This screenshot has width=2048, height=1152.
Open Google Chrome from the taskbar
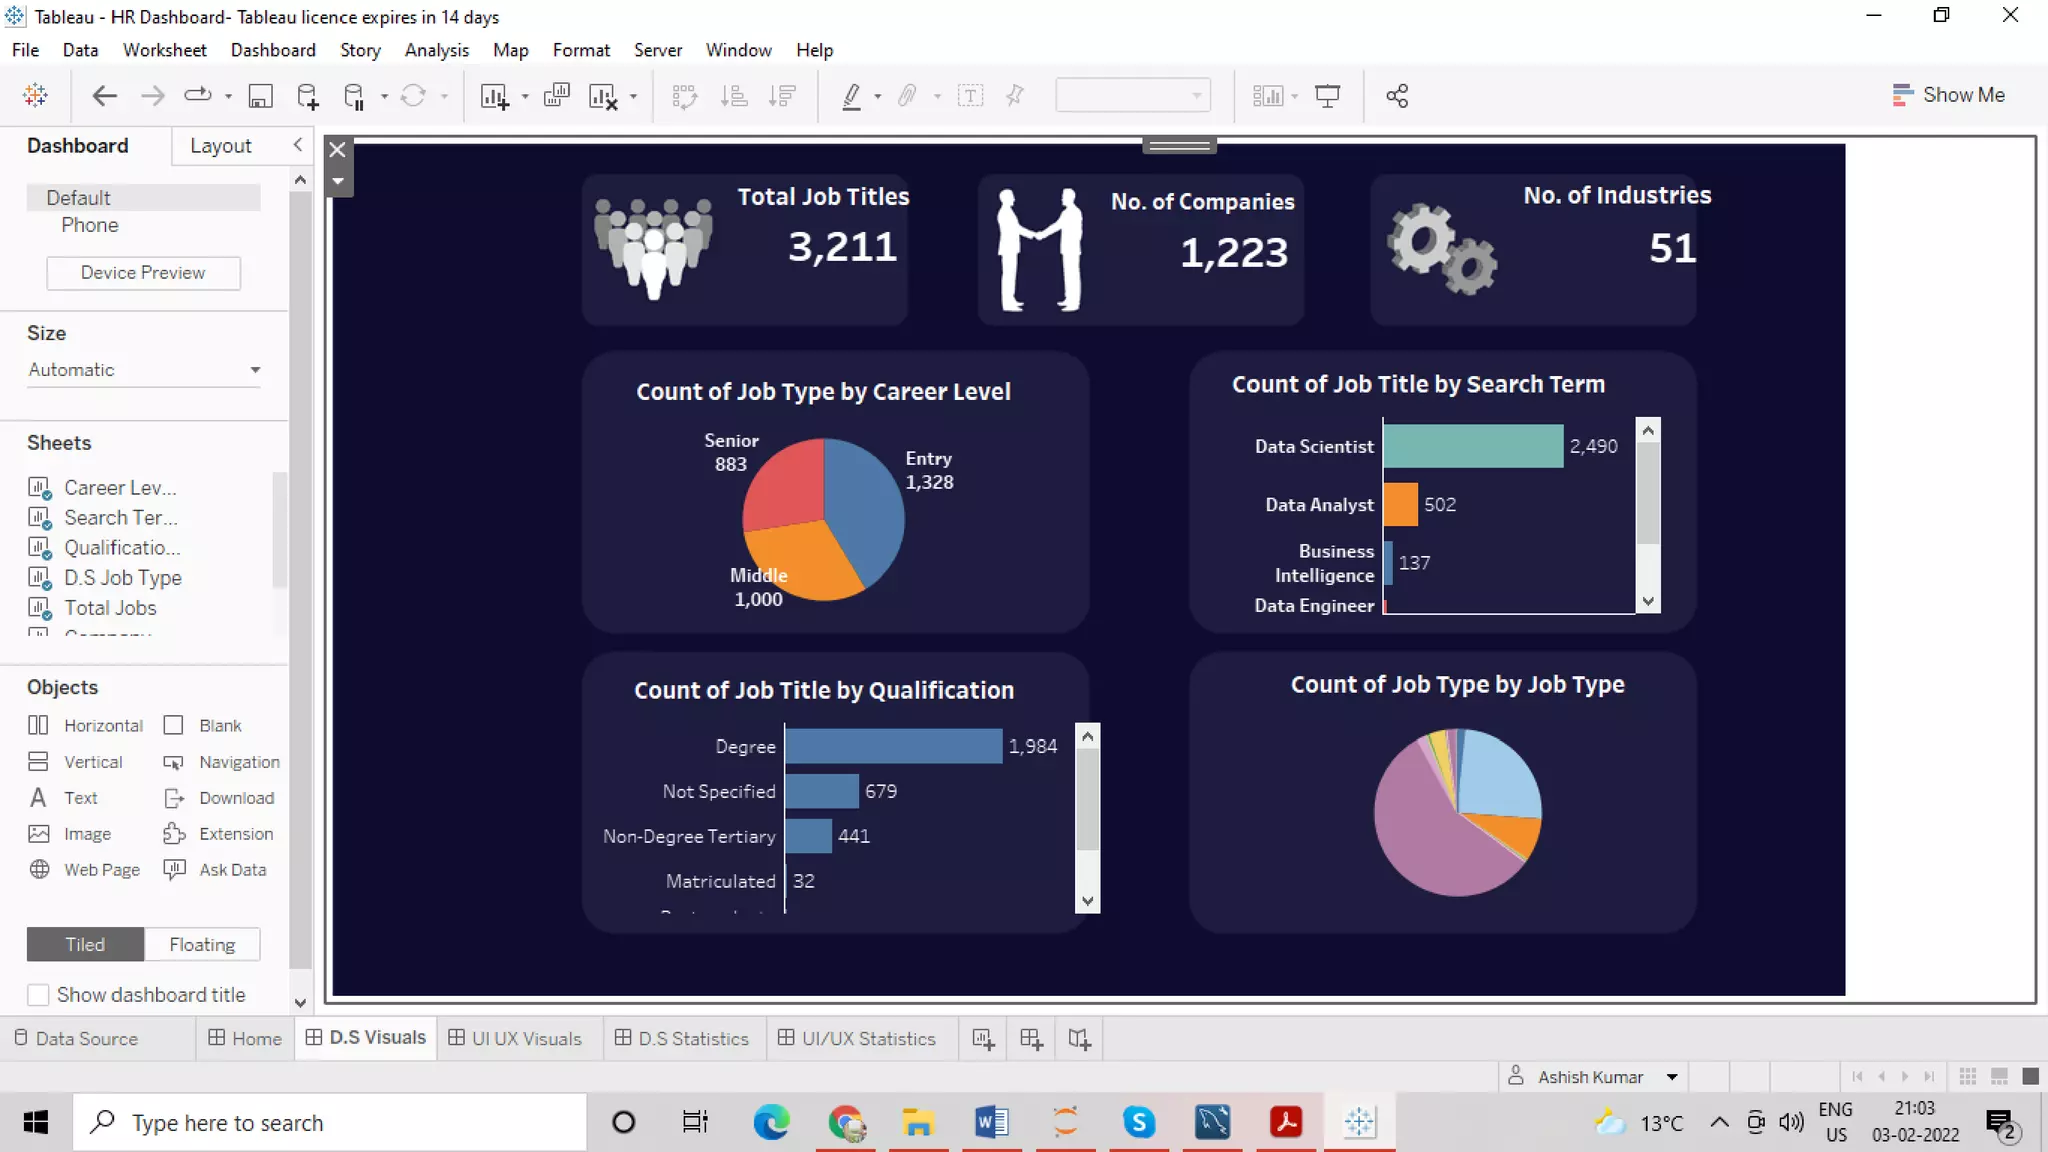[846, 1122]
